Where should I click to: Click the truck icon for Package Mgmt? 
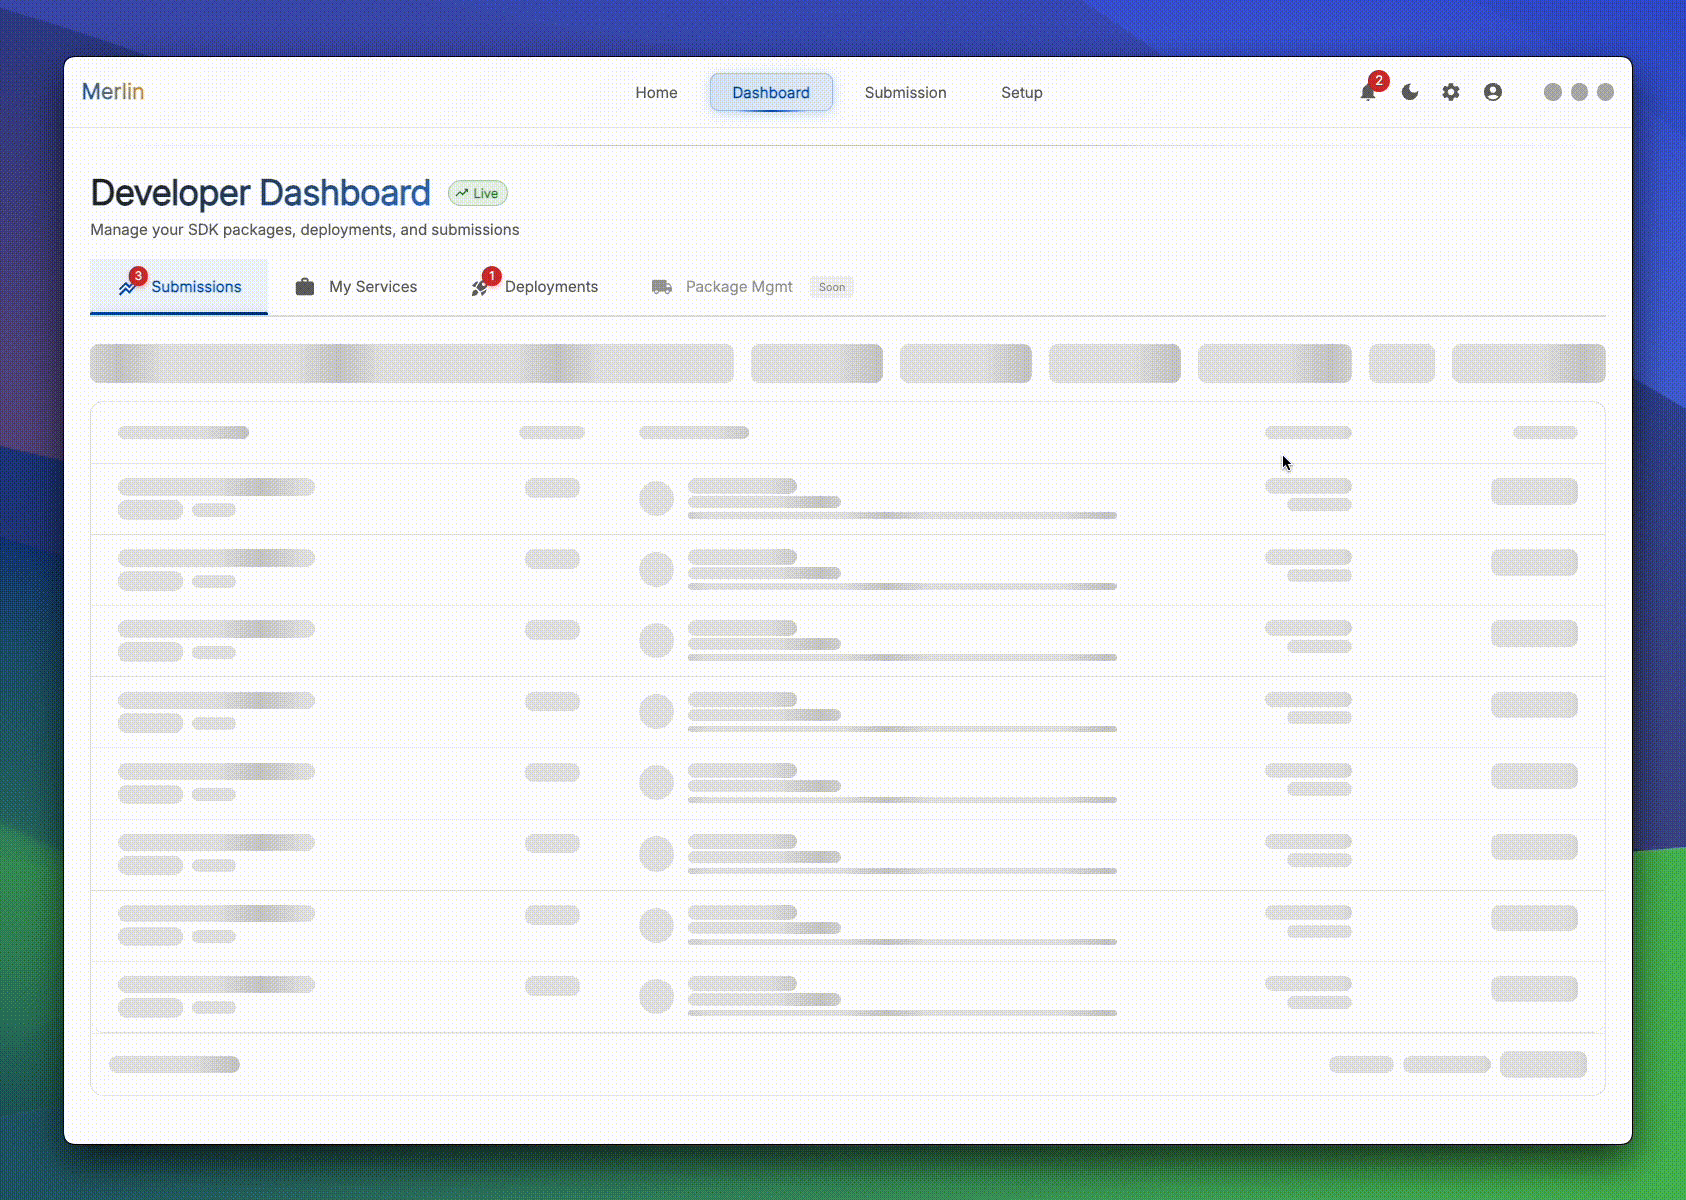click(662, 287)
